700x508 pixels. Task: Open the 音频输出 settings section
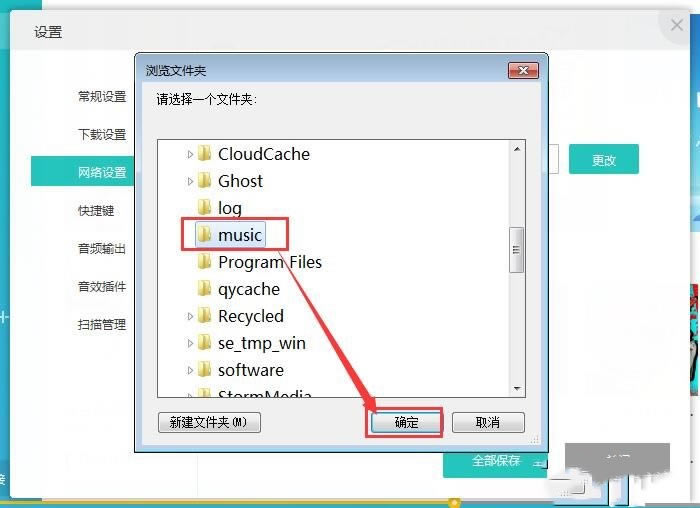tap(102, 249)
